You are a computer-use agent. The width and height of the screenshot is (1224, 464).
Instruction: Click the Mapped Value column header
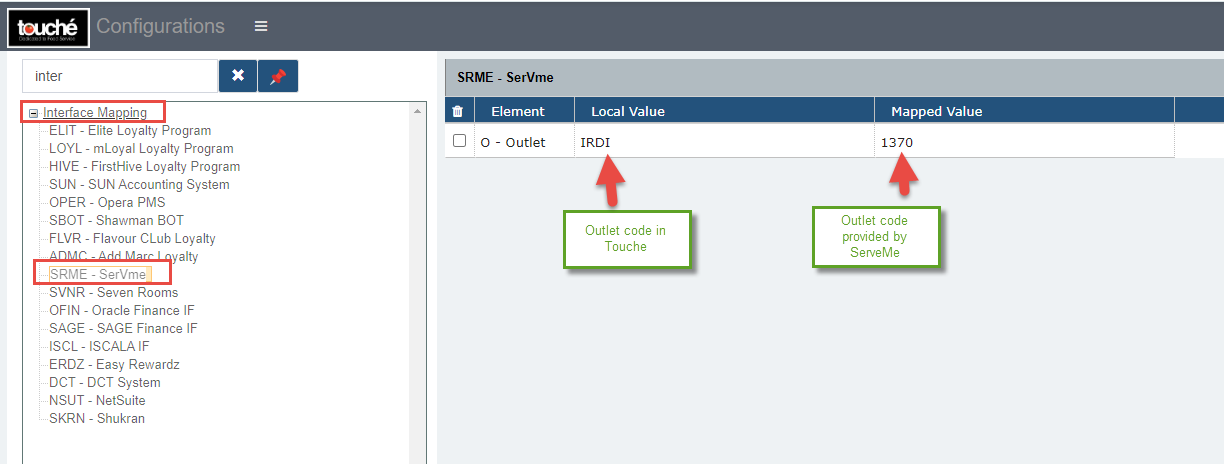pyautogui.click(x=936, y=112)
